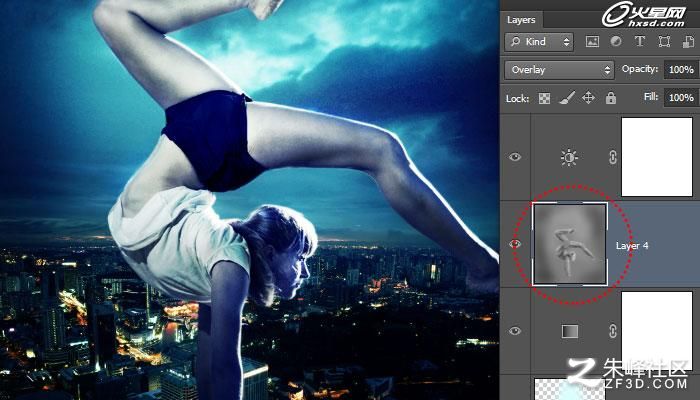Click the Fill value field
The height and width of the screenshot is (400, 700).
(x=682, y=97)
